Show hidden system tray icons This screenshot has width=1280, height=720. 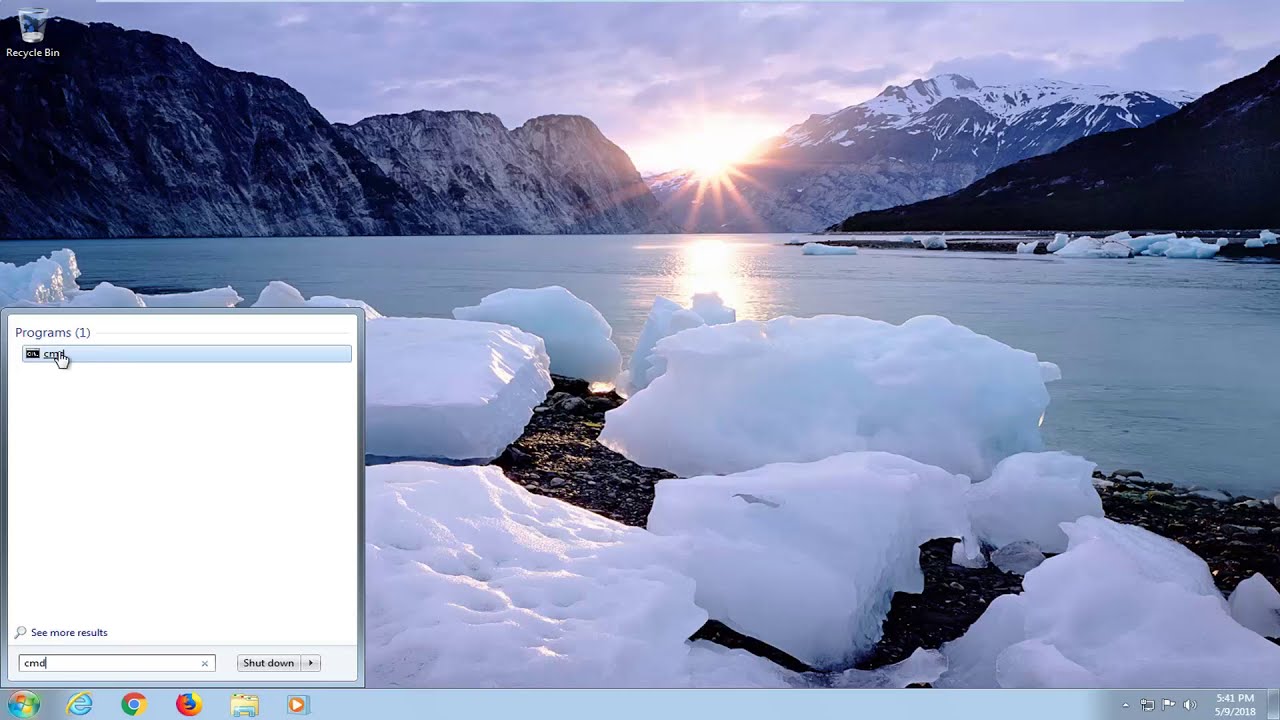click(x=1126, y=705)
